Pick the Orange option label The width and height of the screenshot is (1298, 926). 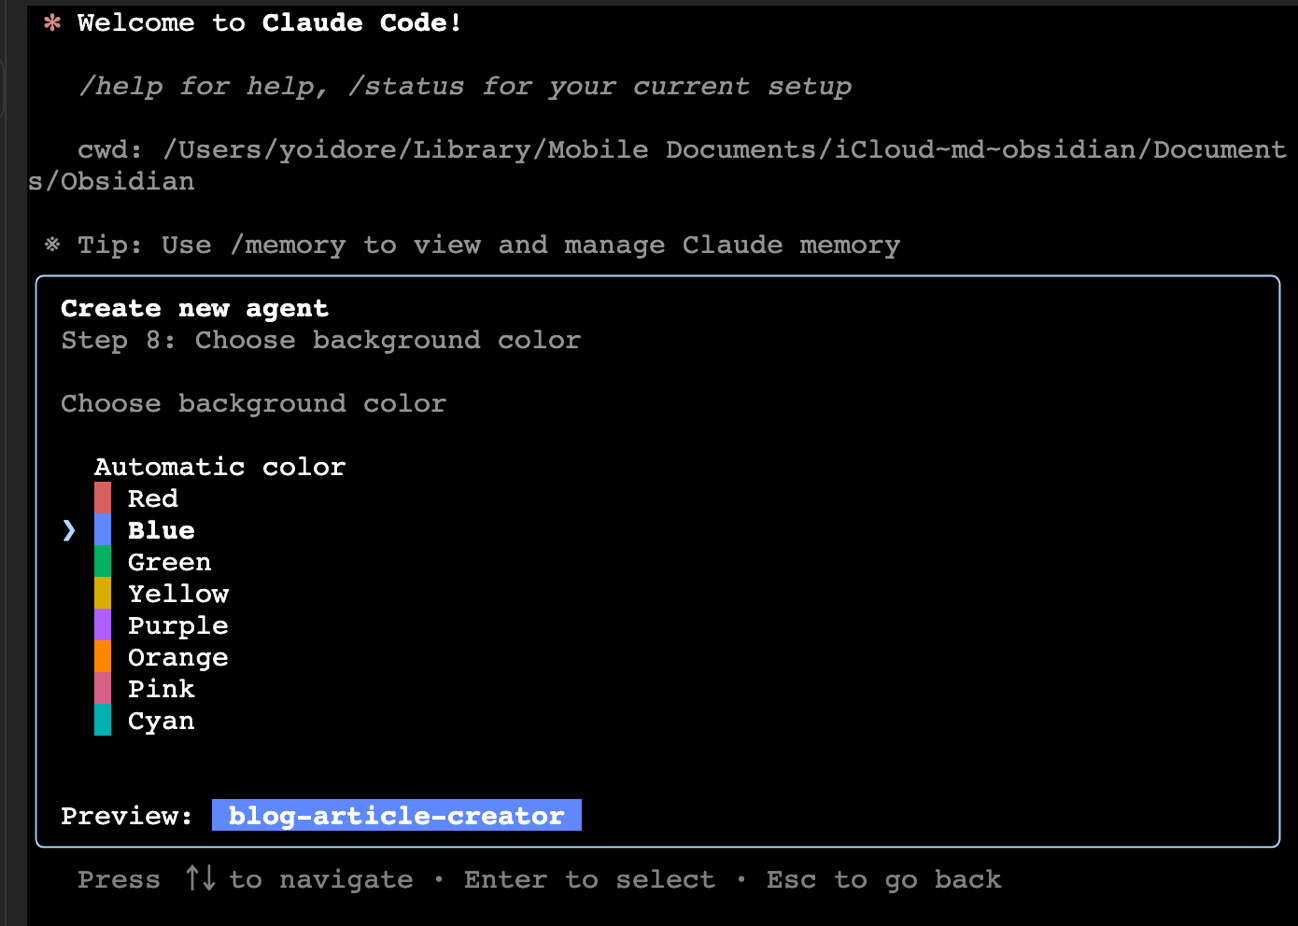pos(178,658)
